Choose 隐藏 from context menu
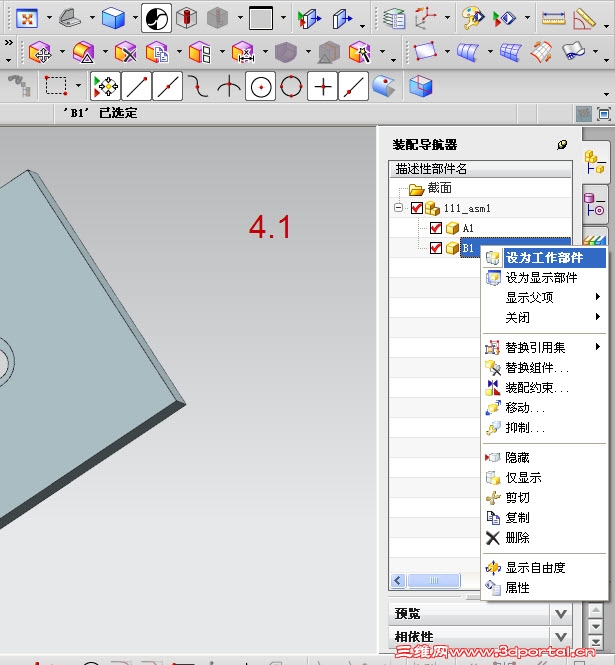 [545, 457]
